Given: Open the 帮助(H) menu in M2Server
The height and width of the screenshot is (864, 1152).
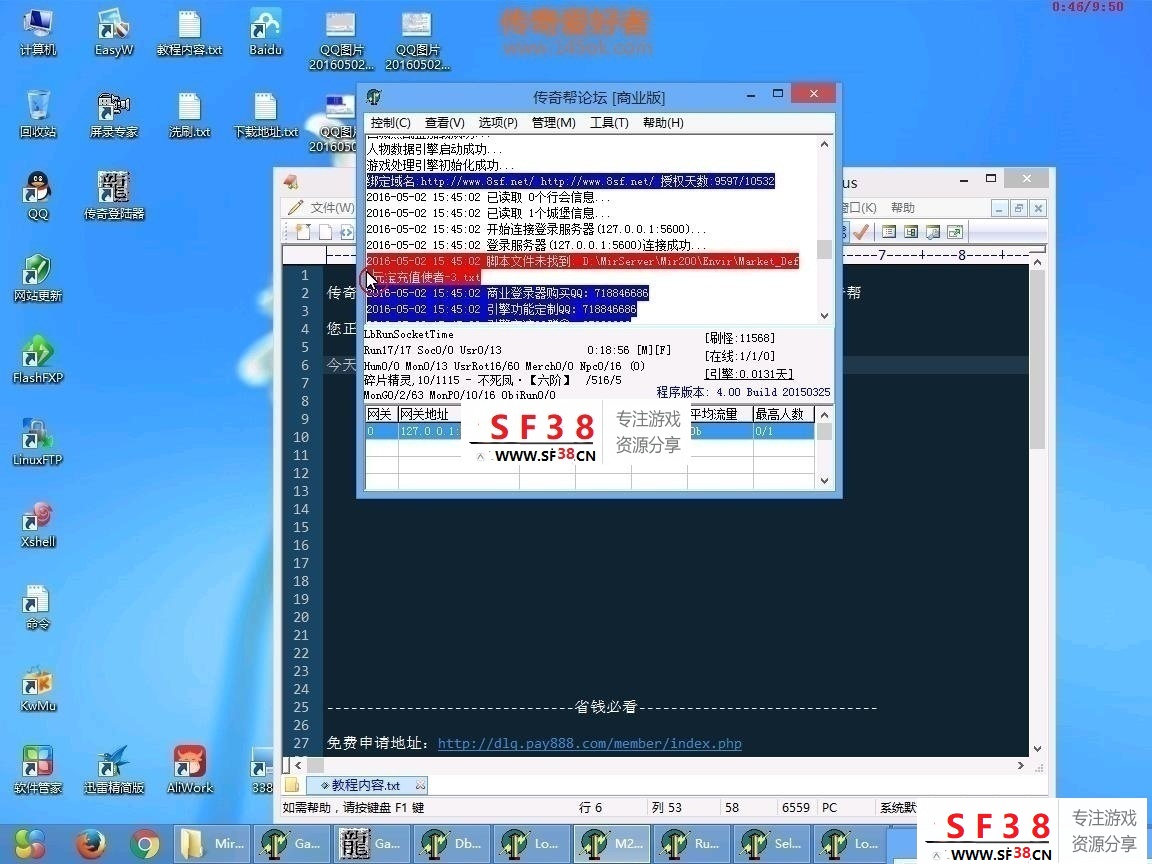Looking at the screenshot, I should tap(663, 123).
